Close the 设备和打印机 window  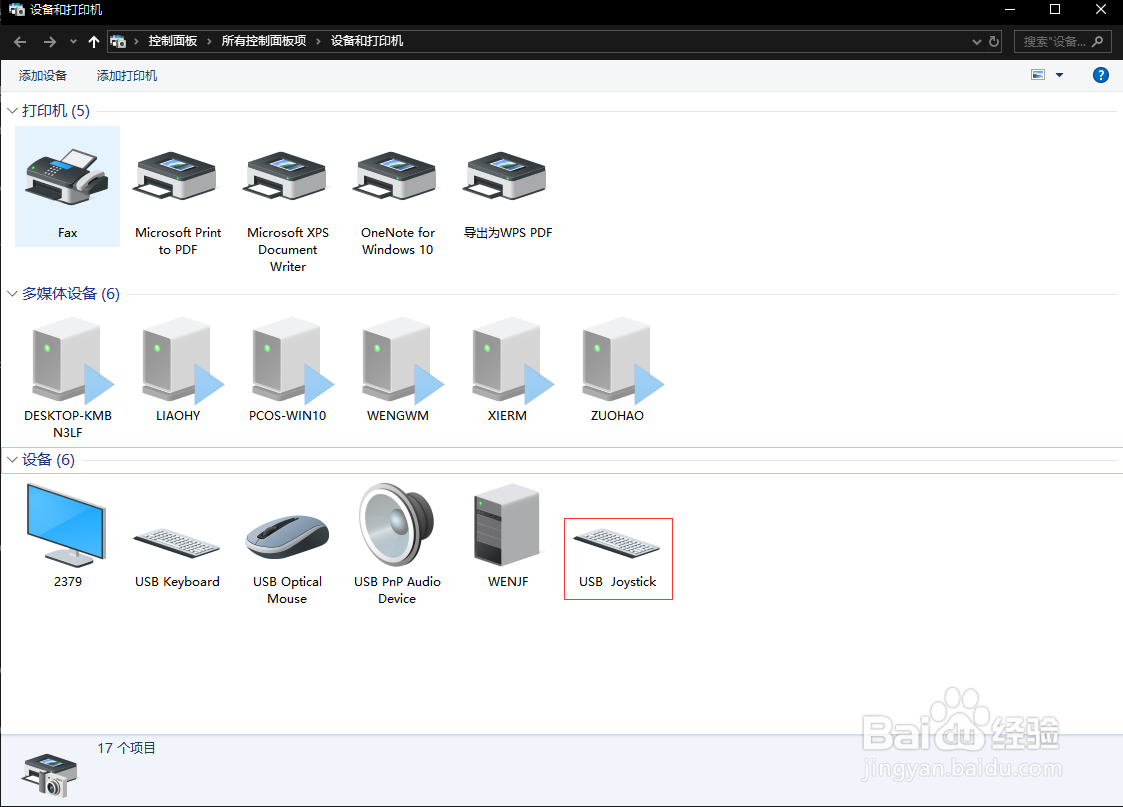coord(1101,10)
